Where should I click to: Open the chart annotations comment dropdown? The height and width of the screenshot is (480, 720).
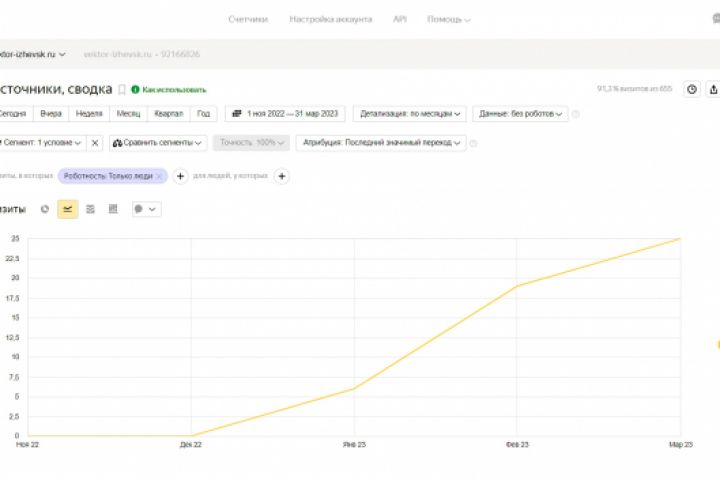(146, 209)
